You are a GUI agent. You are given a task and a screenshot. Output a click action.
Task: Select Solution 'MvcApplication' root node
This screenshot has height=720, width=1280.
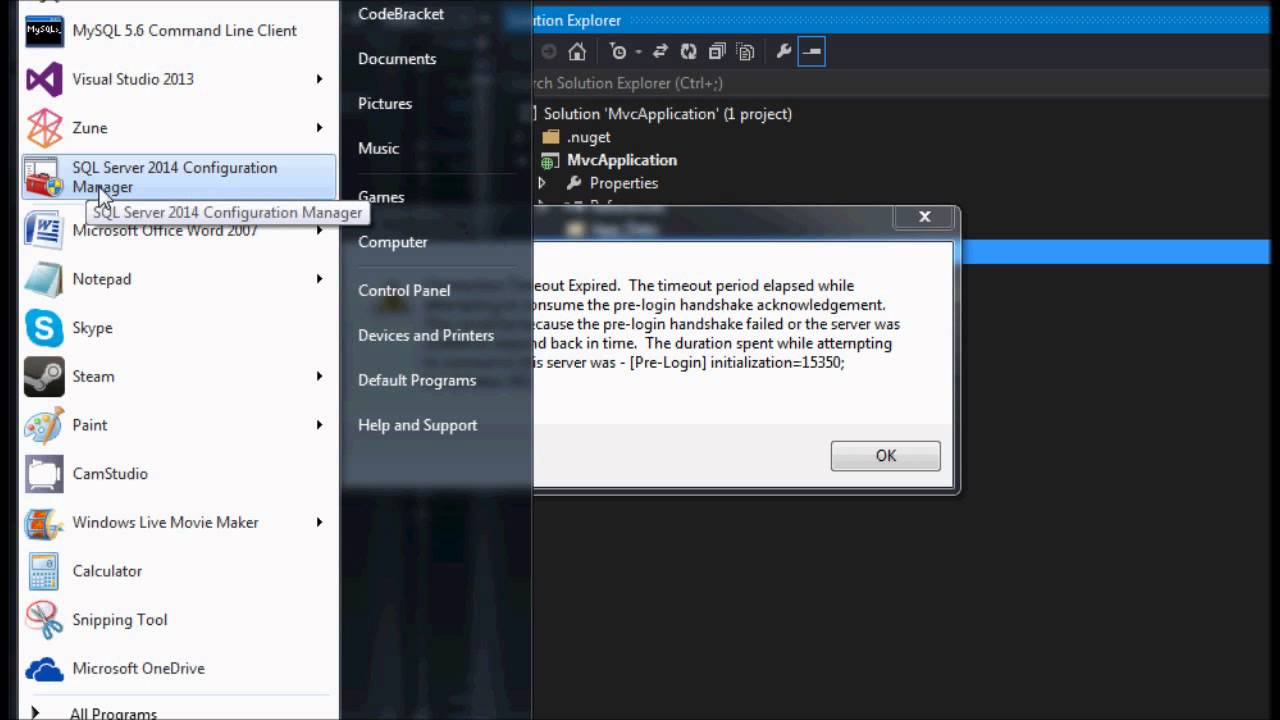(x=668, y=114)
